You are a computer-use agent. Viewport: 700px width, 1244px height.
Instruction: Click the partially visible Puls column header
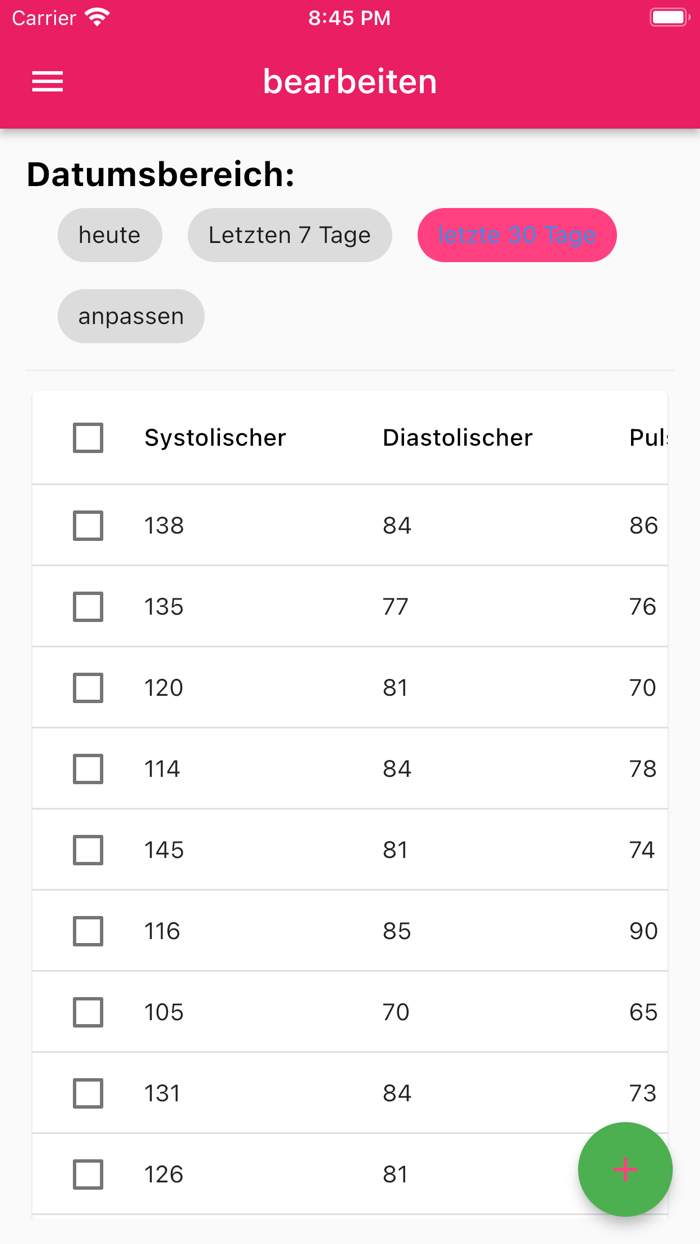point(647,438)
